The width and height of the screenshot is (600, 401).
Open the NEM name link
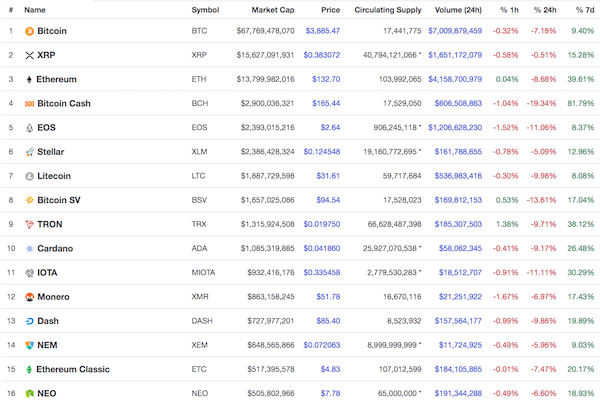[x=47, y=345]
